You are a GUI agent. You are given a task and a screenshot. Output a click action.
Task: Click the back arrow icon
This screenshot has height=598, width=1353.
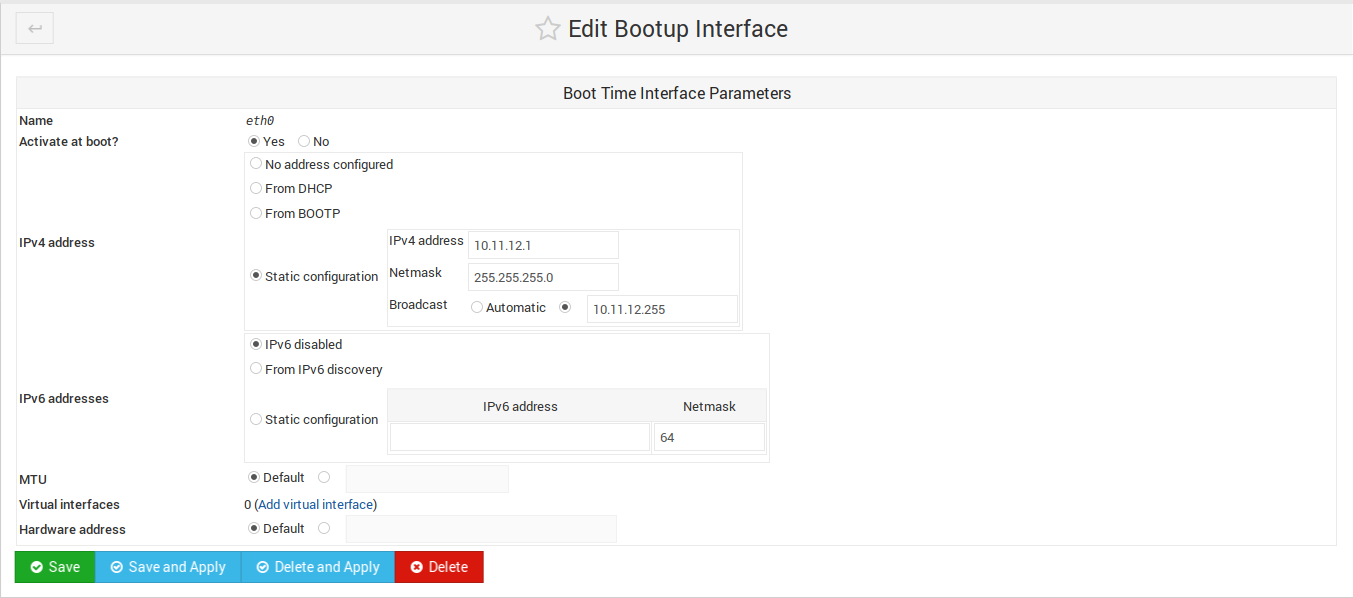click(x=35, y=29)
